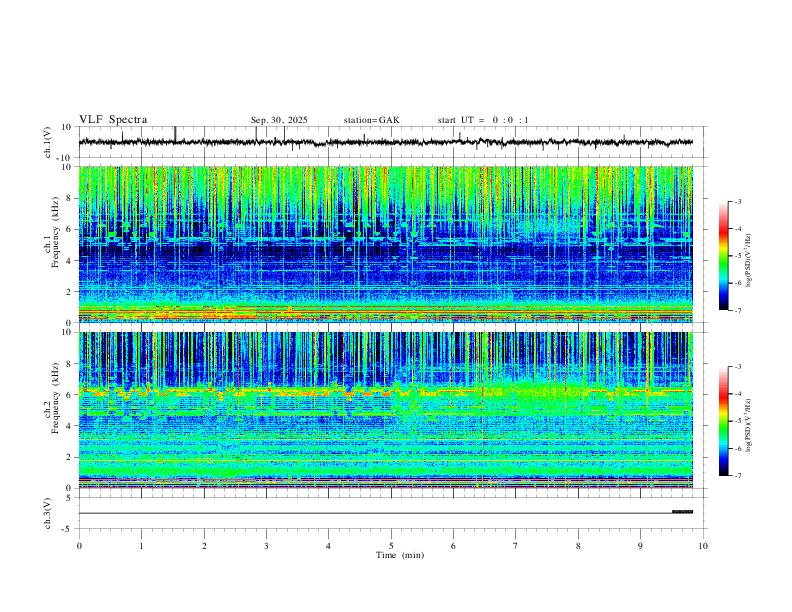Click the ch.1 voltage waveform trace

[x=385, y=142]
